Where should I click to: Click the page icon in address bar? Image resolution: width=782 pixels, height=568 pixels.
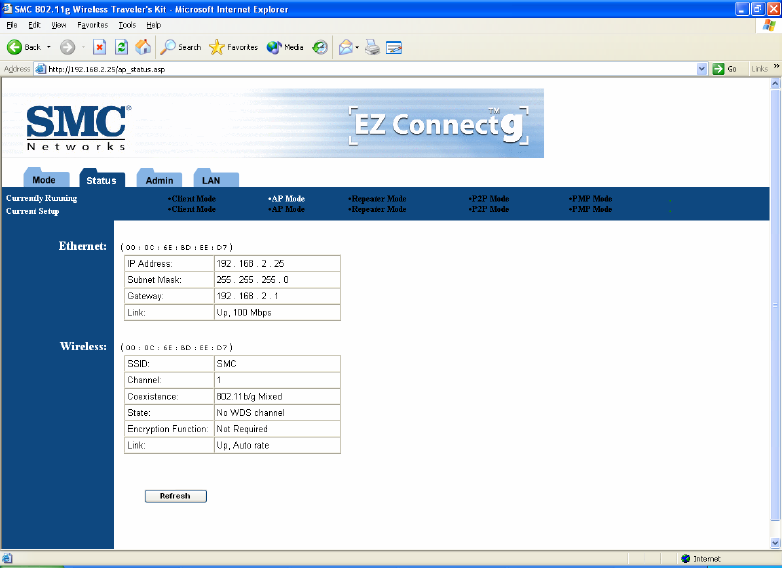pyautogui.click(x=41, y=69)
